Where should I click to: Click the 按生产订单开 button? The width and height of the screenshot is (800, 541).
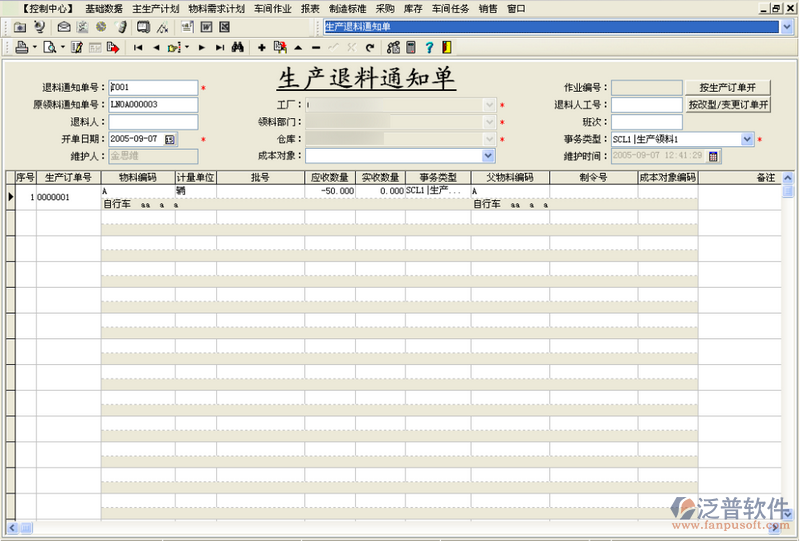[x=728, y=88]
